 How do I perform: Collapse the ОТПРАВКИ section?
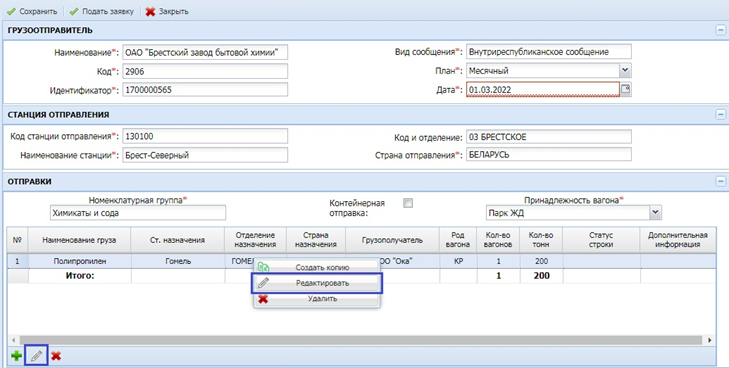pos(720,181)
